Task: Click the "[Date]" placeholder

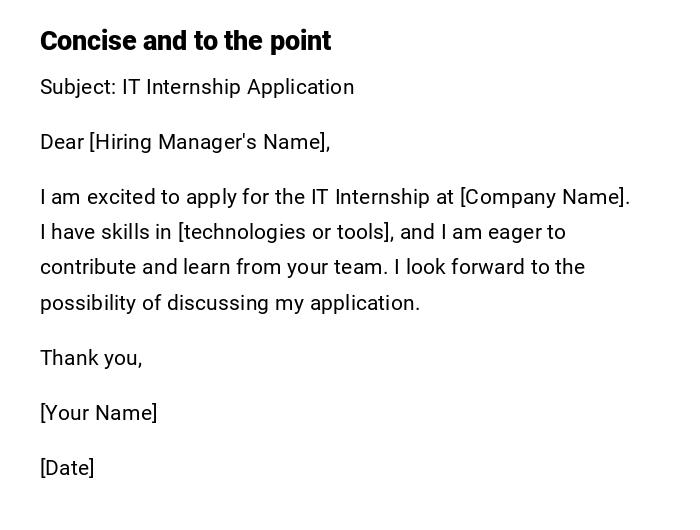Action: pyautogui.click(x=67, y=468)
